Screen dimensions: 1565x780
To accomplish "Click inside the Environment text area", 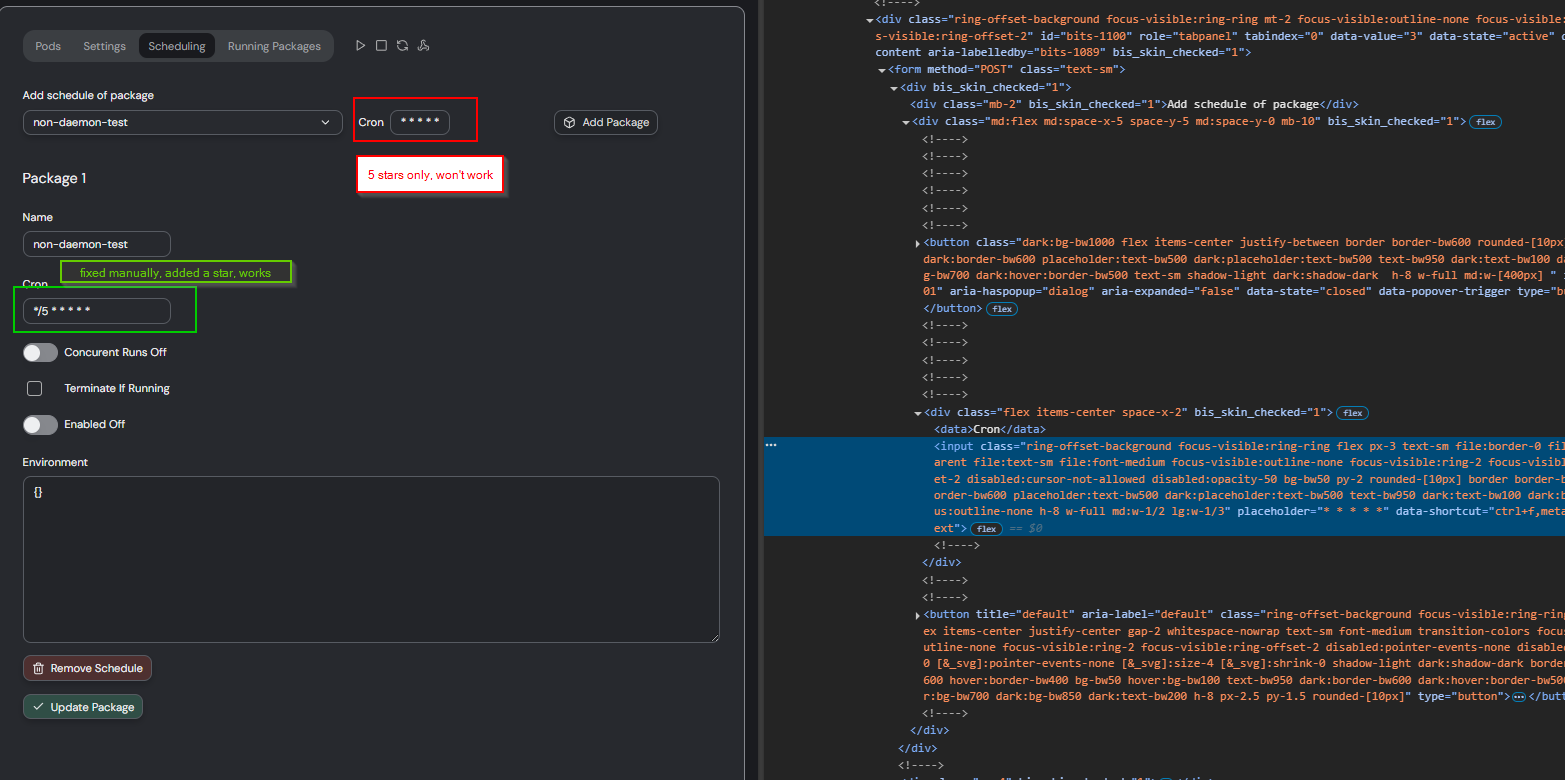I will click(371, 559).
